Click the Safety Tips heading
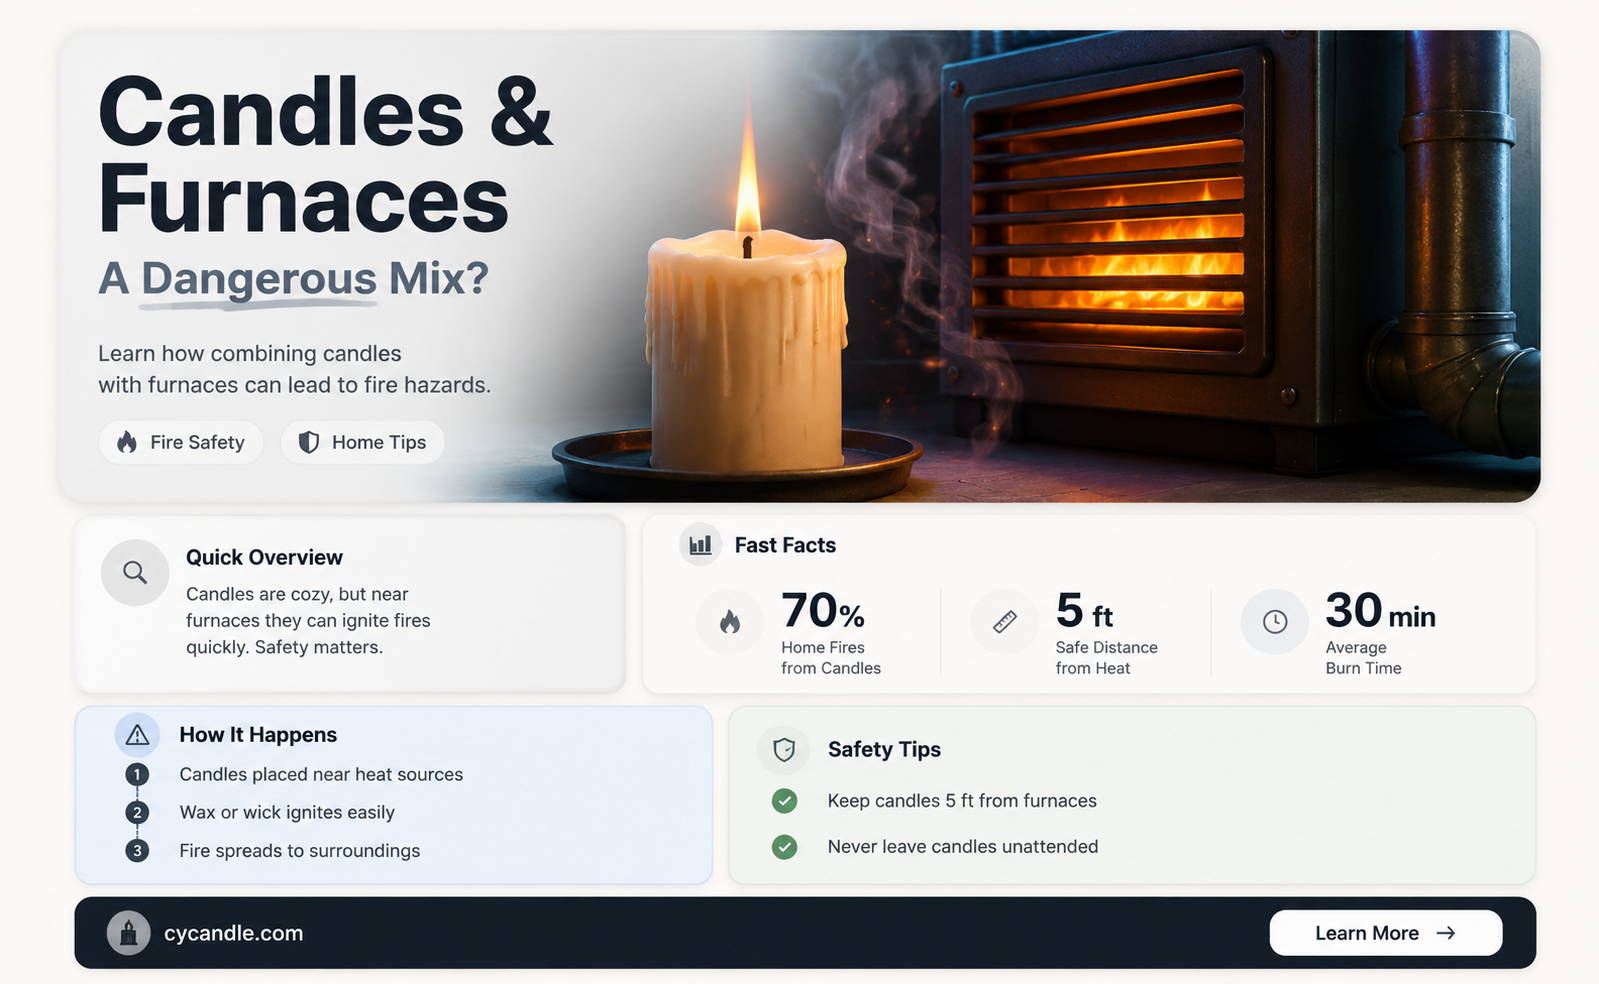Image resolution: width=1599 pixels, height=984 pixels. click(884, 750)
